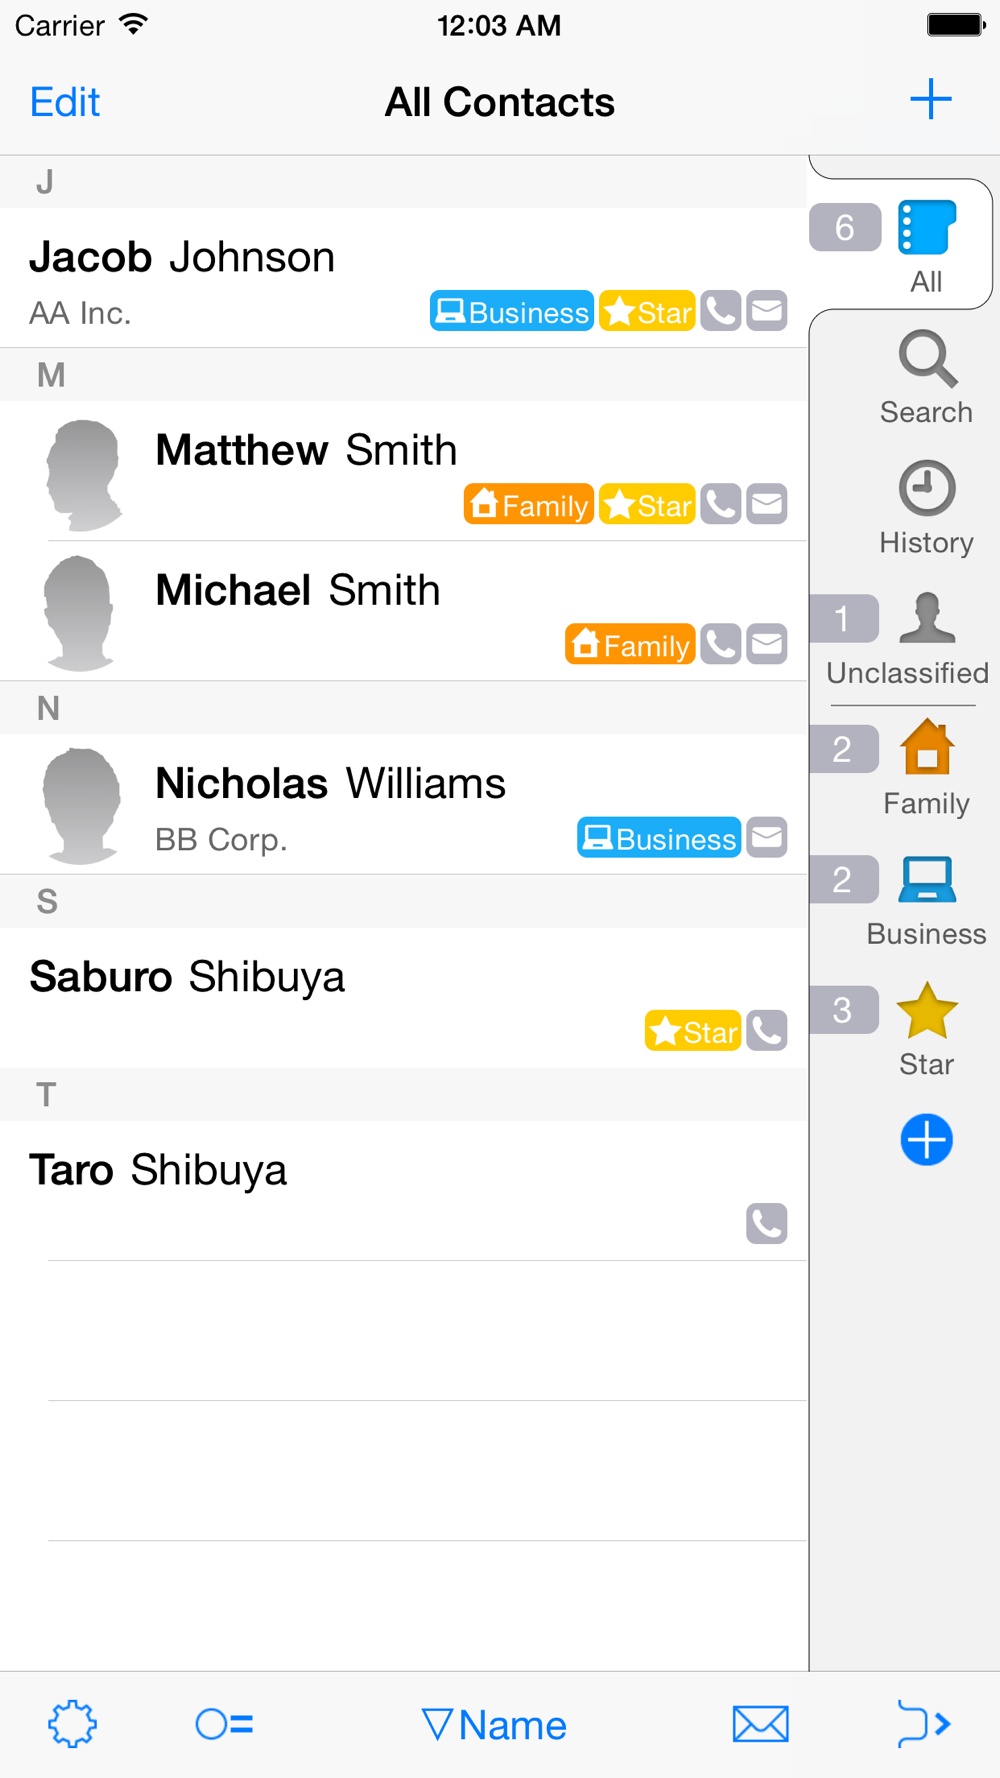The height and width of the screenshot is (1778, 1000).
Task: Select the Family group tab
Action: click(926, 769)
